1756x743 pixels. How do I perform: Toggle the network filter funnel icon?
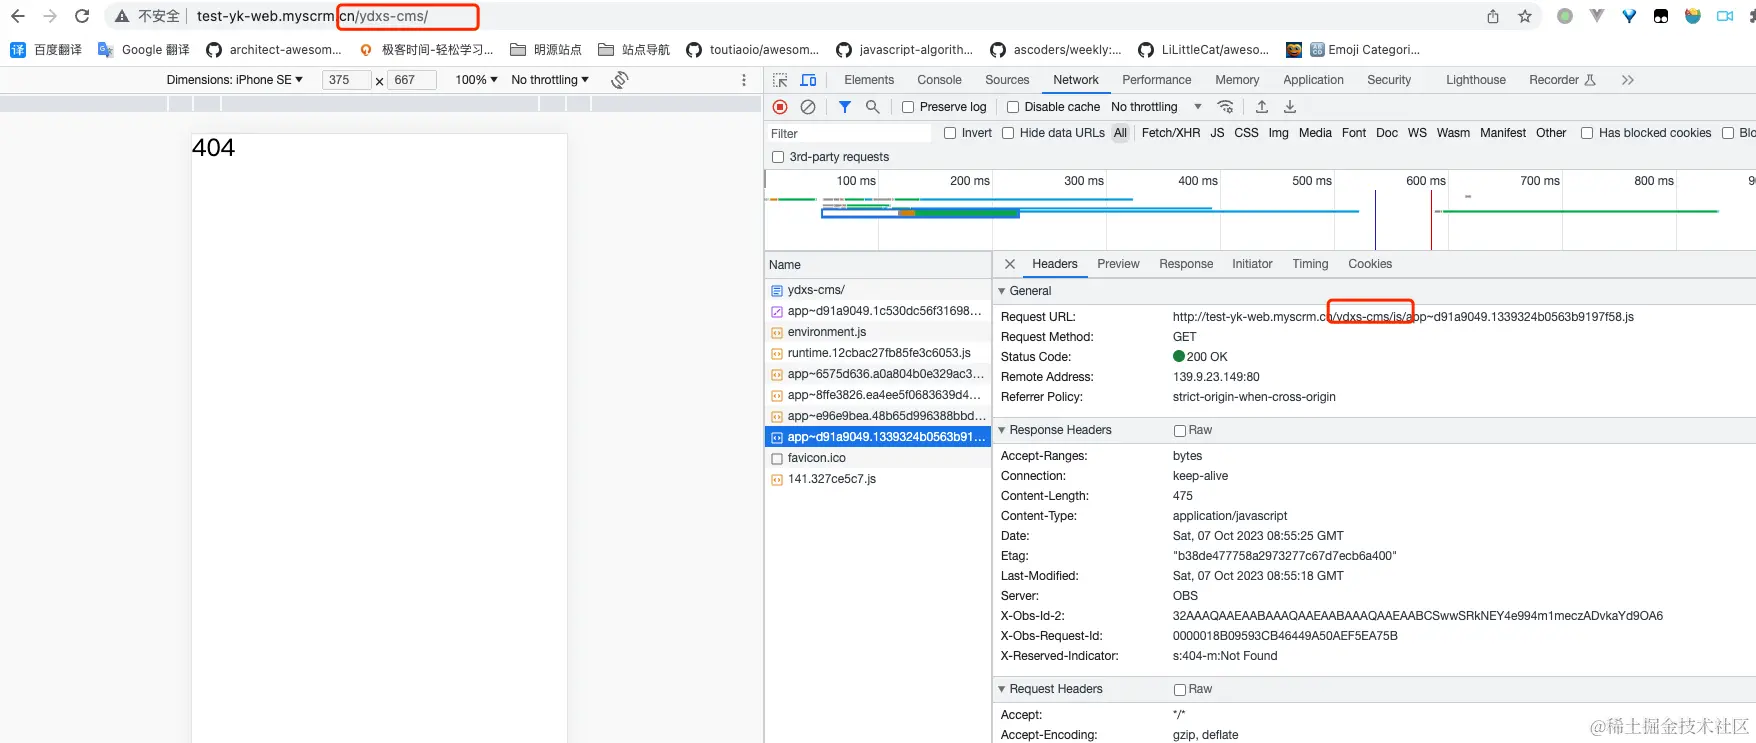(x=845, y=107)
